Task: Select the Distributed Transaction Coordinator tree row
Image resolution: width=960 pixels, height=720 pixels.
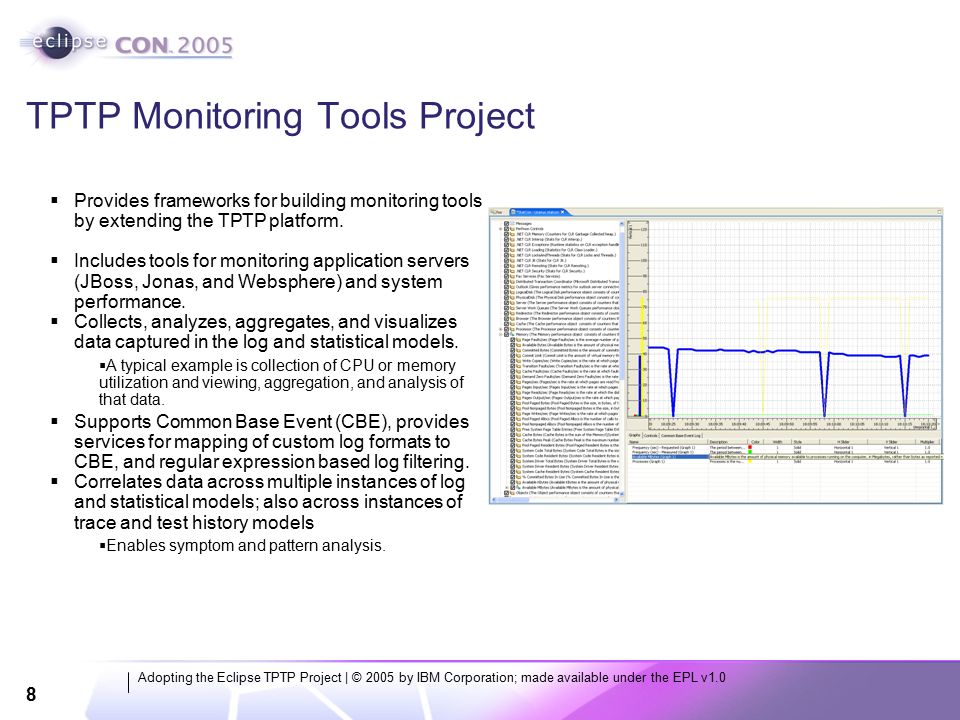Action: [x=567, y=282]
